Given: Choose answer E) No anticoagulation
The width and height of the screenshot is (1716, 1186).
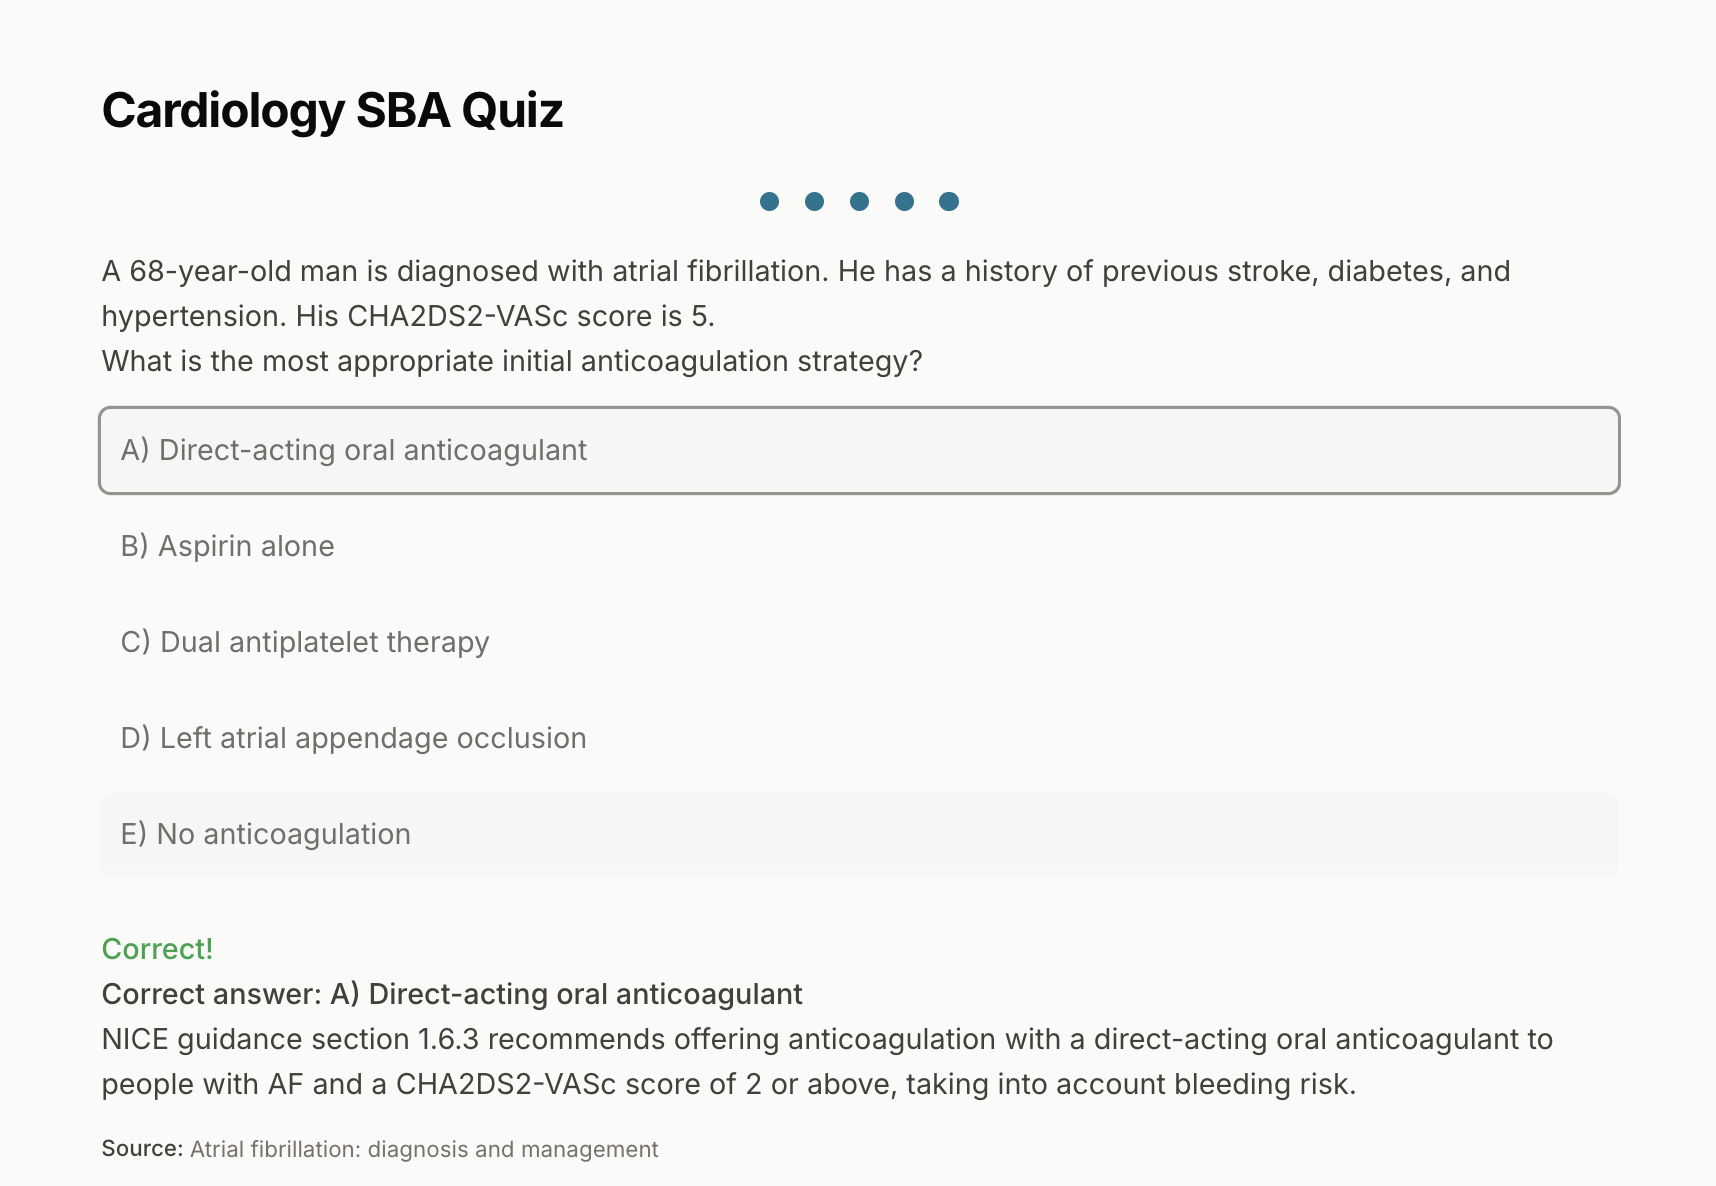Looking at the screenshot, I should tap(858, 834).
